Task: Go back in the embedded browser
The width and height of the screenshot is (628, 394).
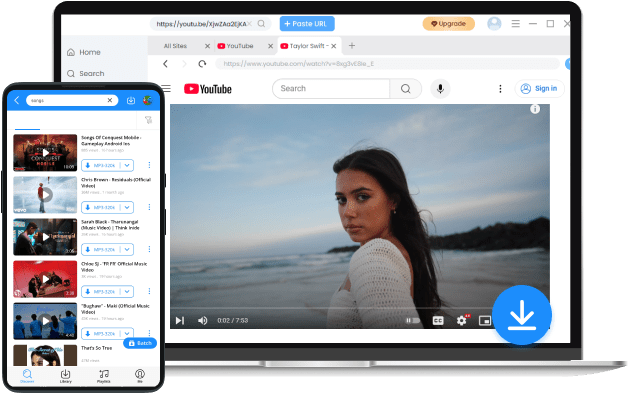Action: click(x=165, y=64)
